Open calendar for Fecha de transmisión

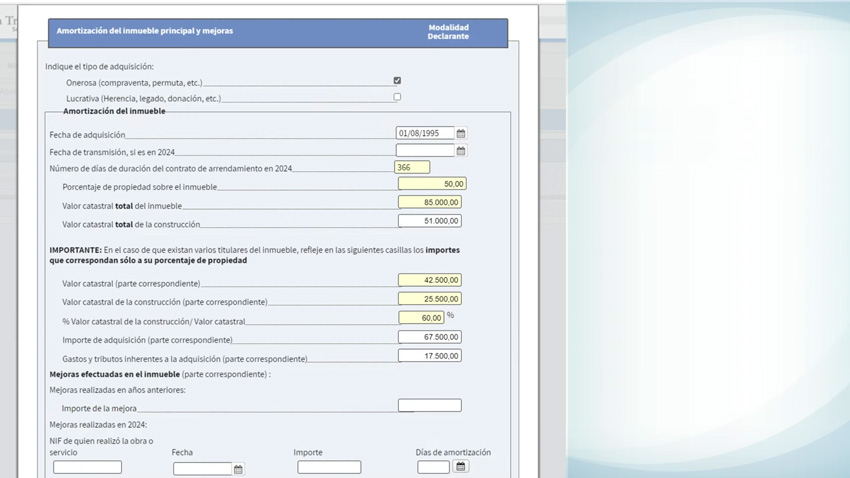tap(461, 151)
